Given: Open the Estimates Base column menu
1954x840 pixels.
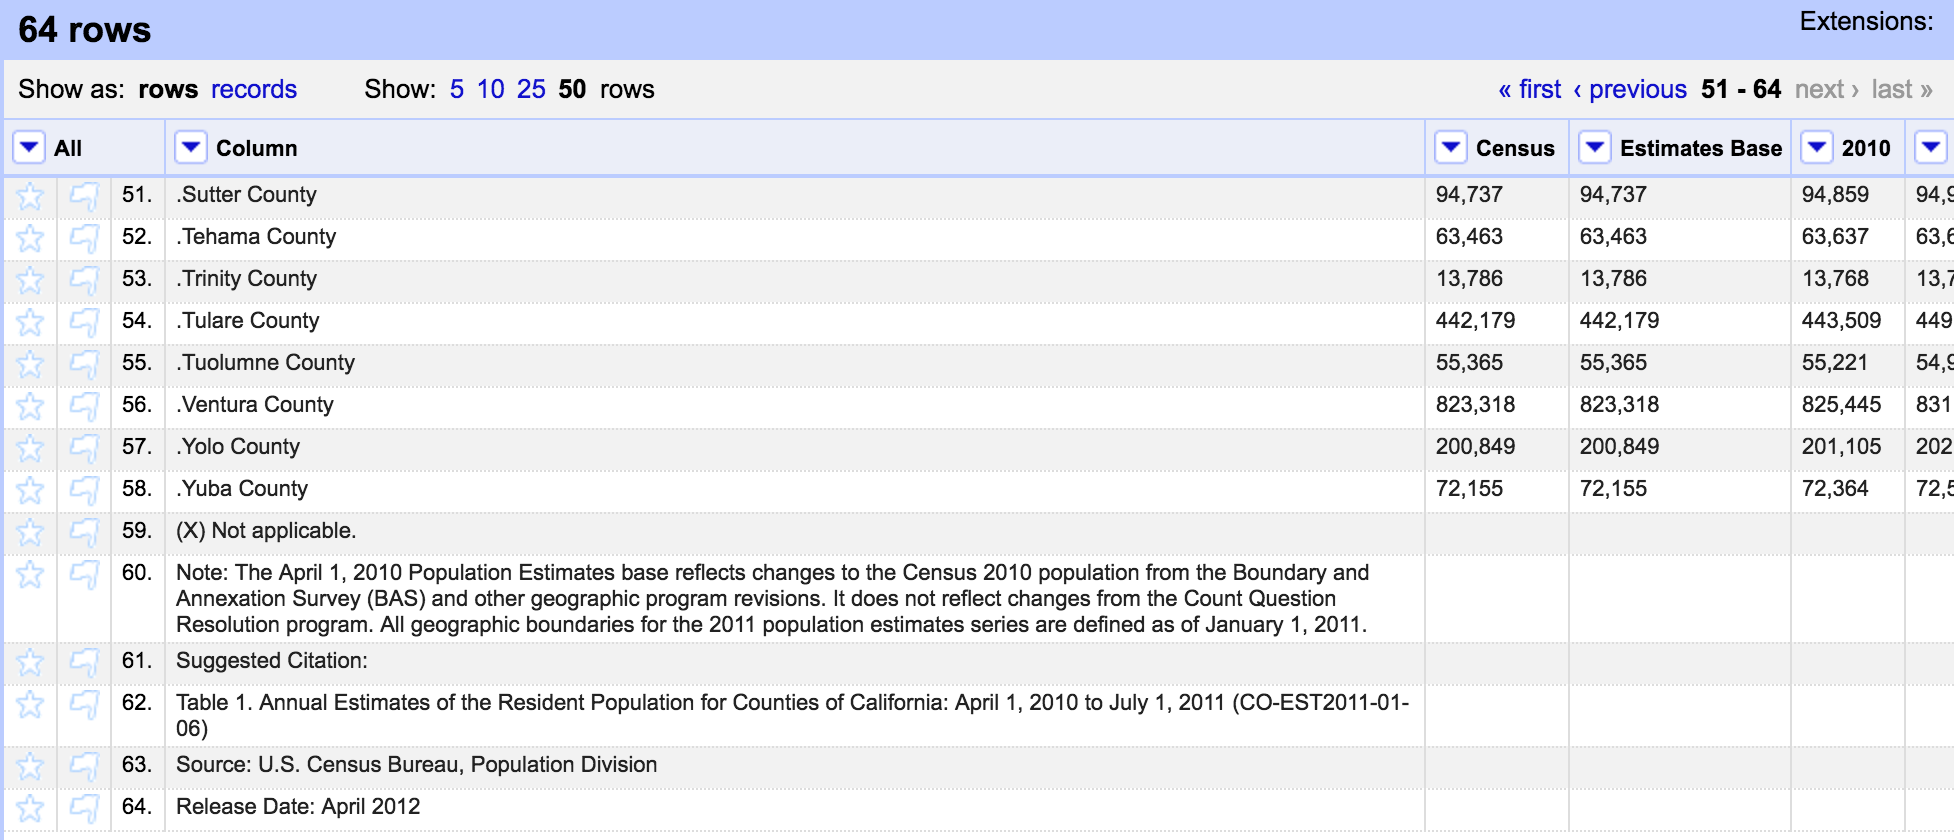Looking at the screenshot, I should (1594, 148).
